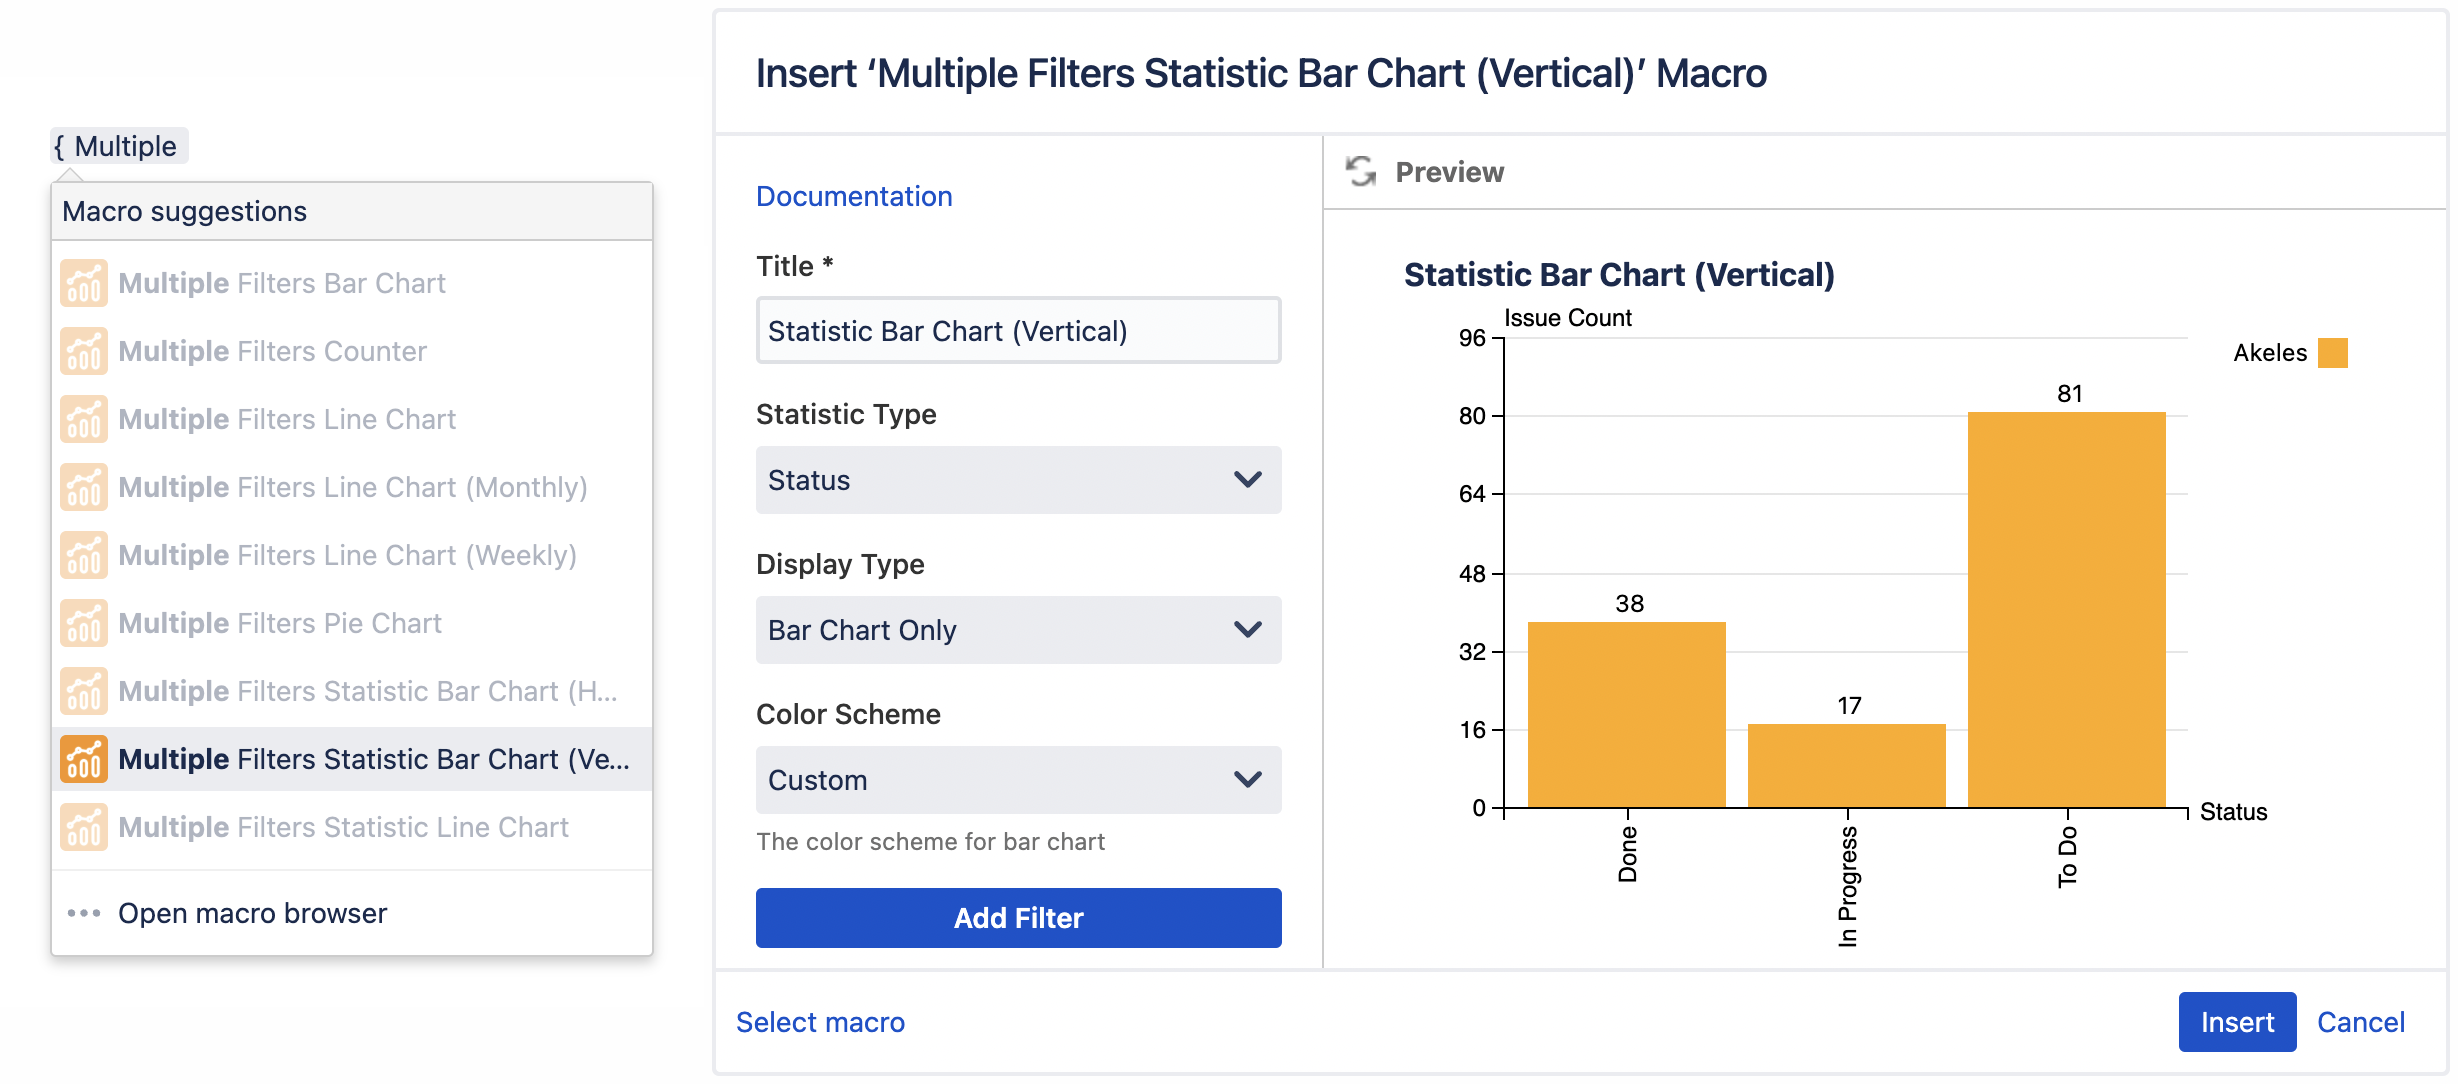Image resolution: width=2458 pixels, height=1084 pixels.
Task: Click the Add Filter button
Action: coord(1017,917)
